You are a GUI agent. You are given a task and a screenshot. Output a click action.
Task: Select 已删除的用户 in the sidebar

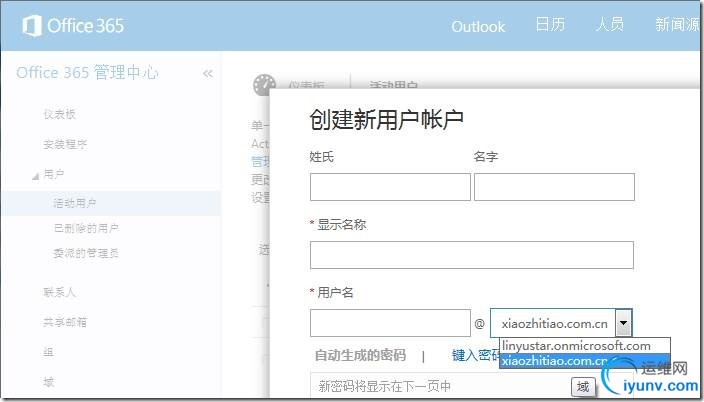[86, 228]
